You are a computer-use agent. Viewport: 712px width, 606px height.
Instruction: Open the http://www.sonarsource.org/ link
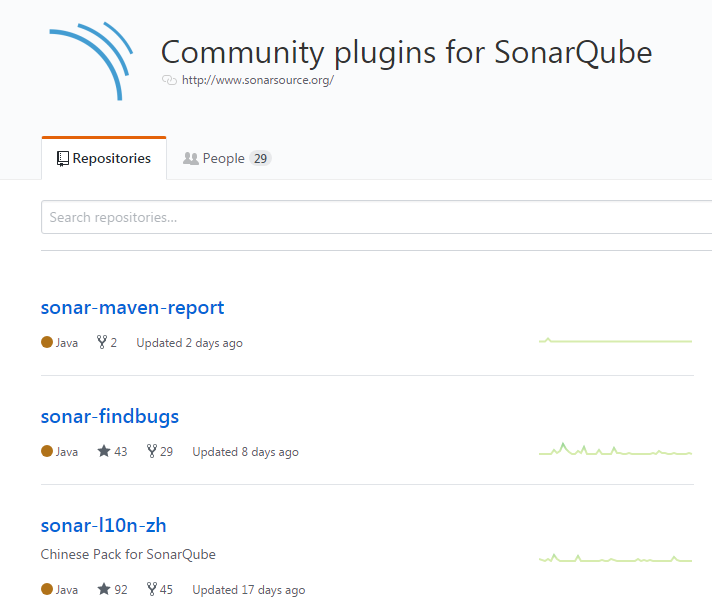click(x=257, y=80)
